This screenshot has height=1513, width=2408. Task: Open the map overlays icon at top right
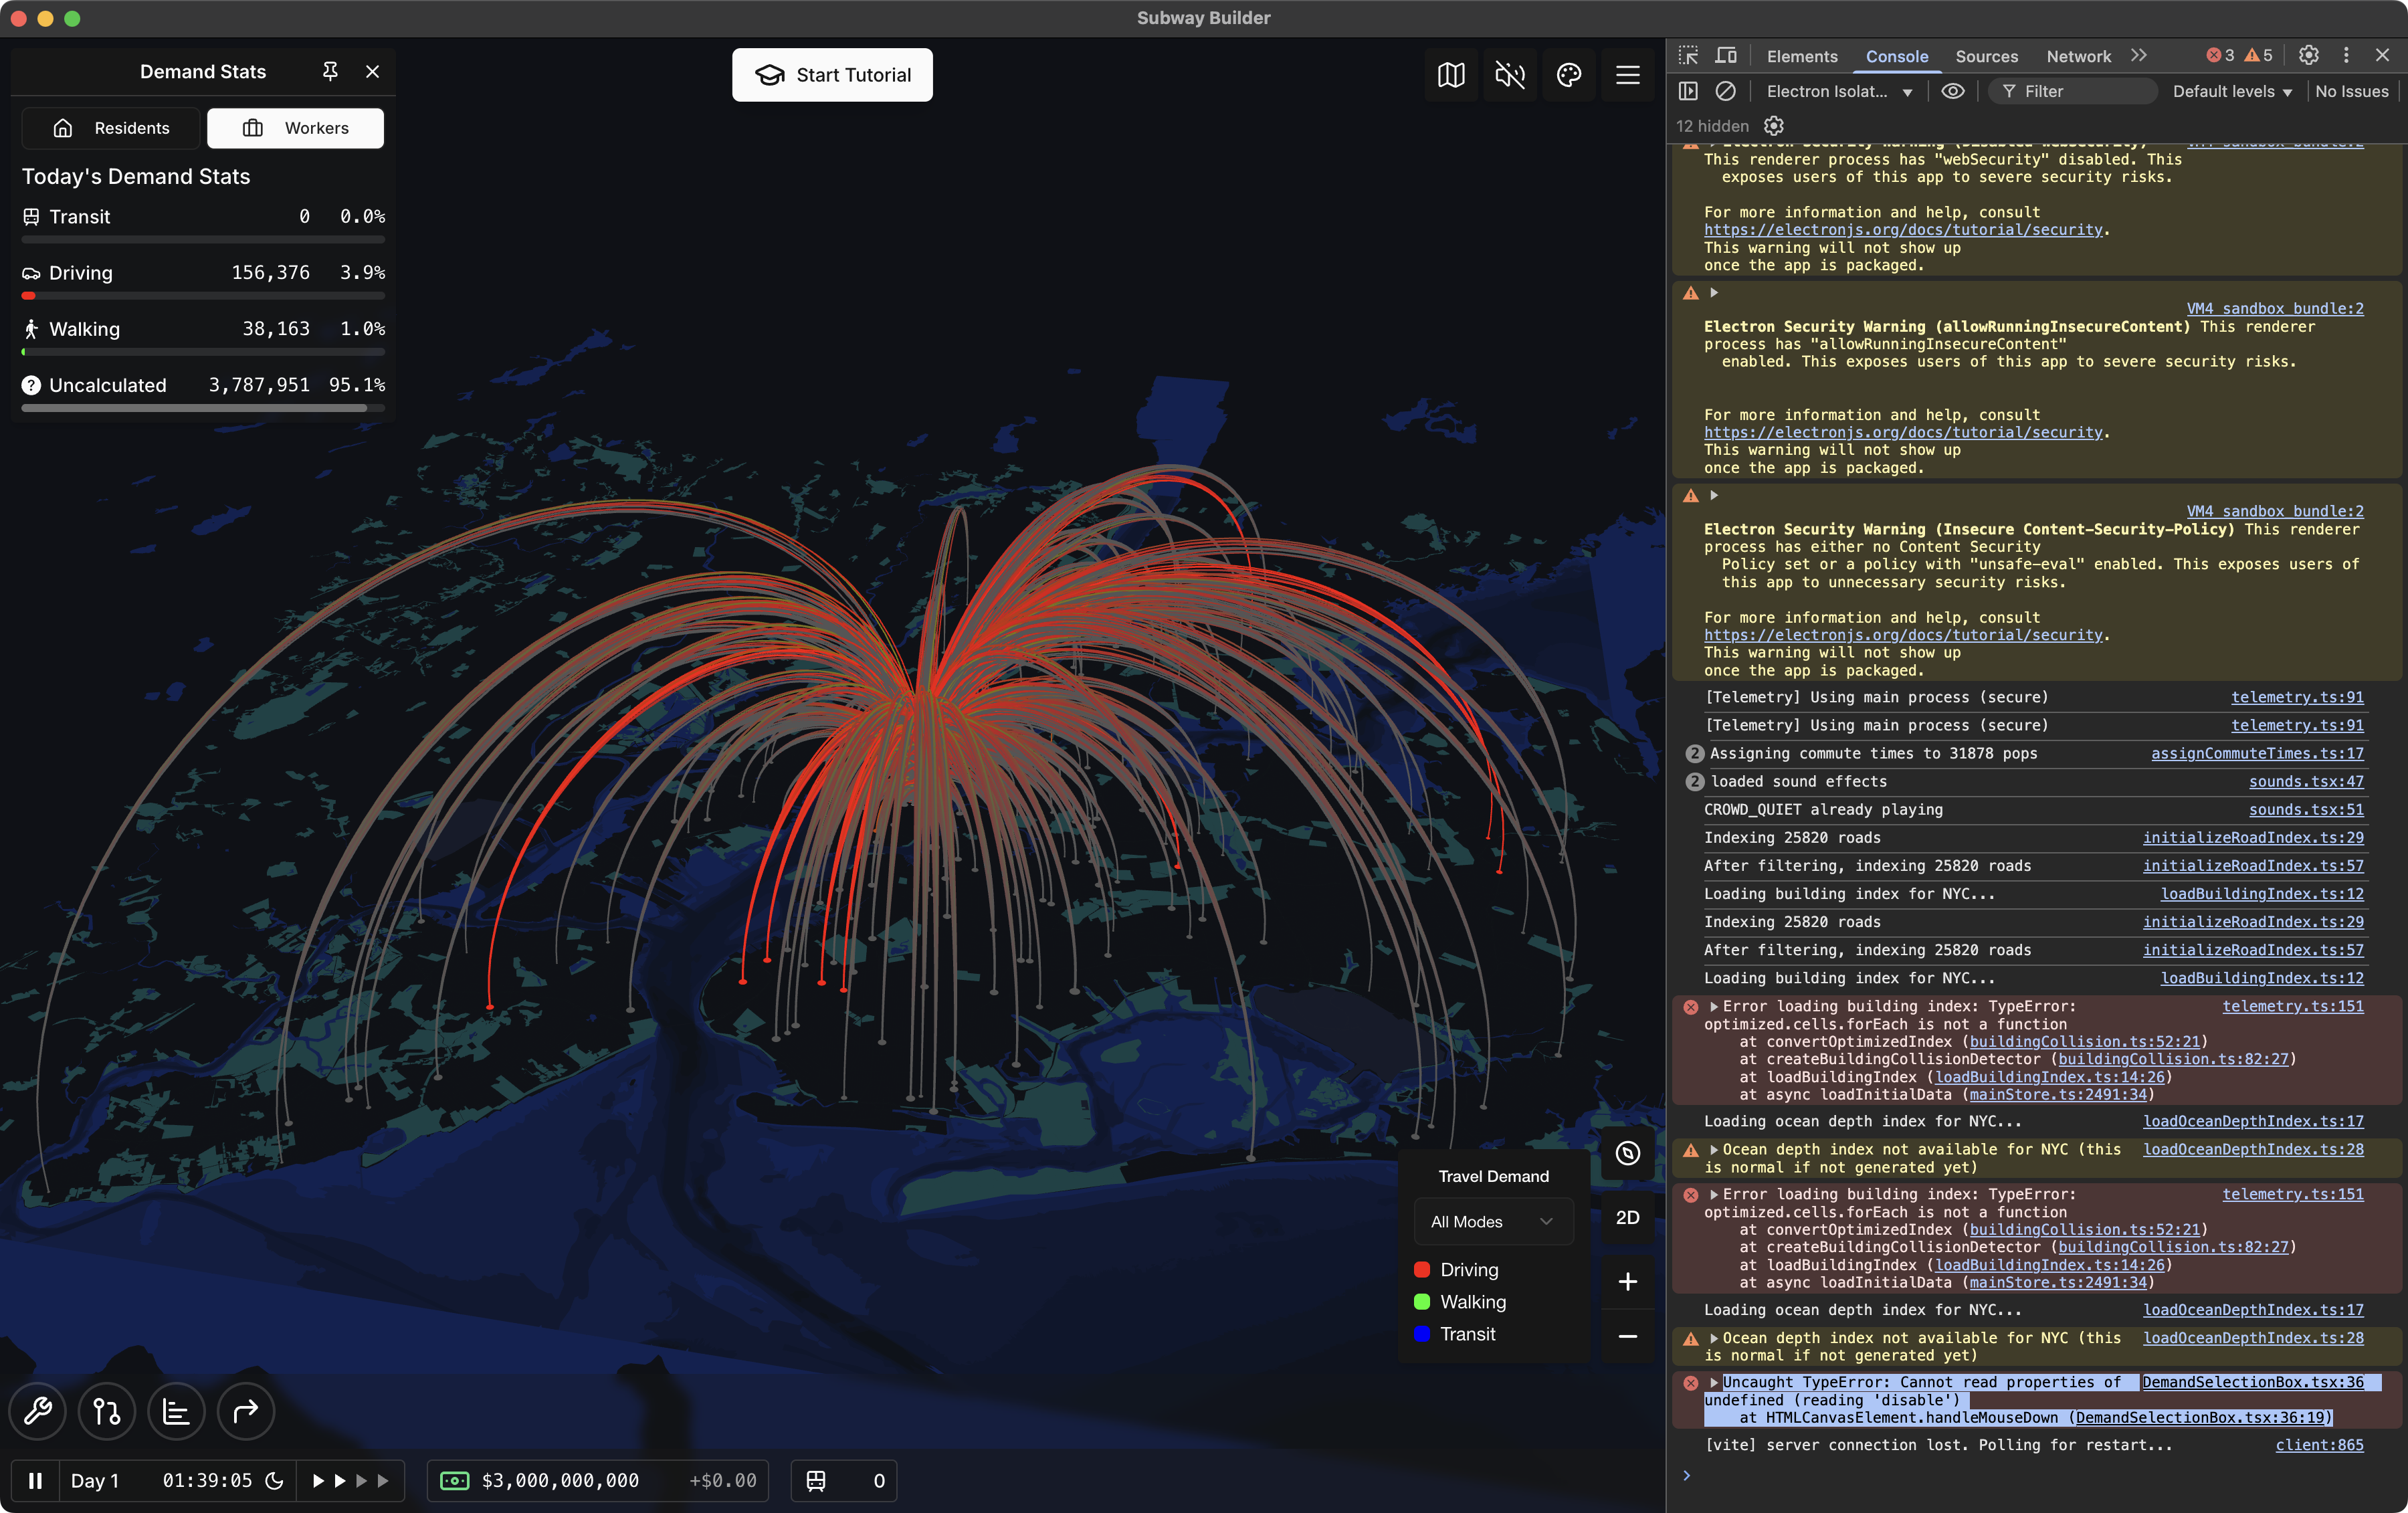(x=1451, y=75)
